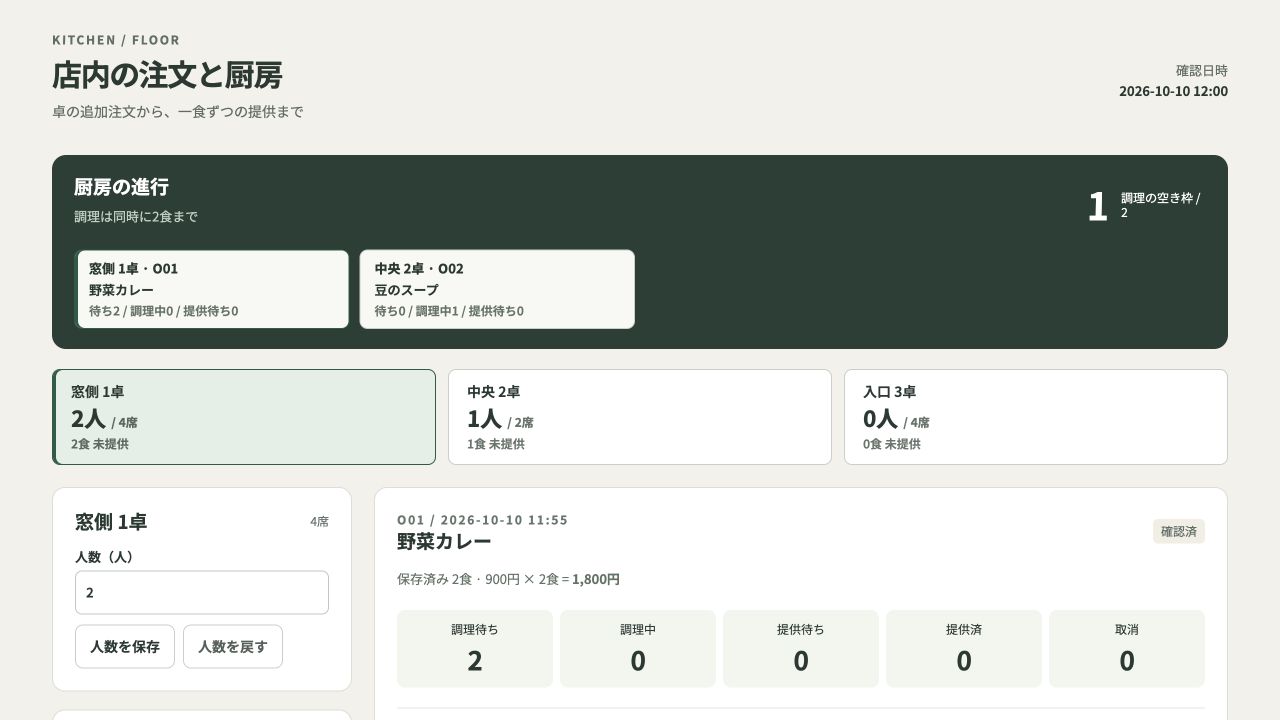Click the 提供待ち count tile
The width and height of the screenshot is (1280, 720).
(x=801, y=649)
